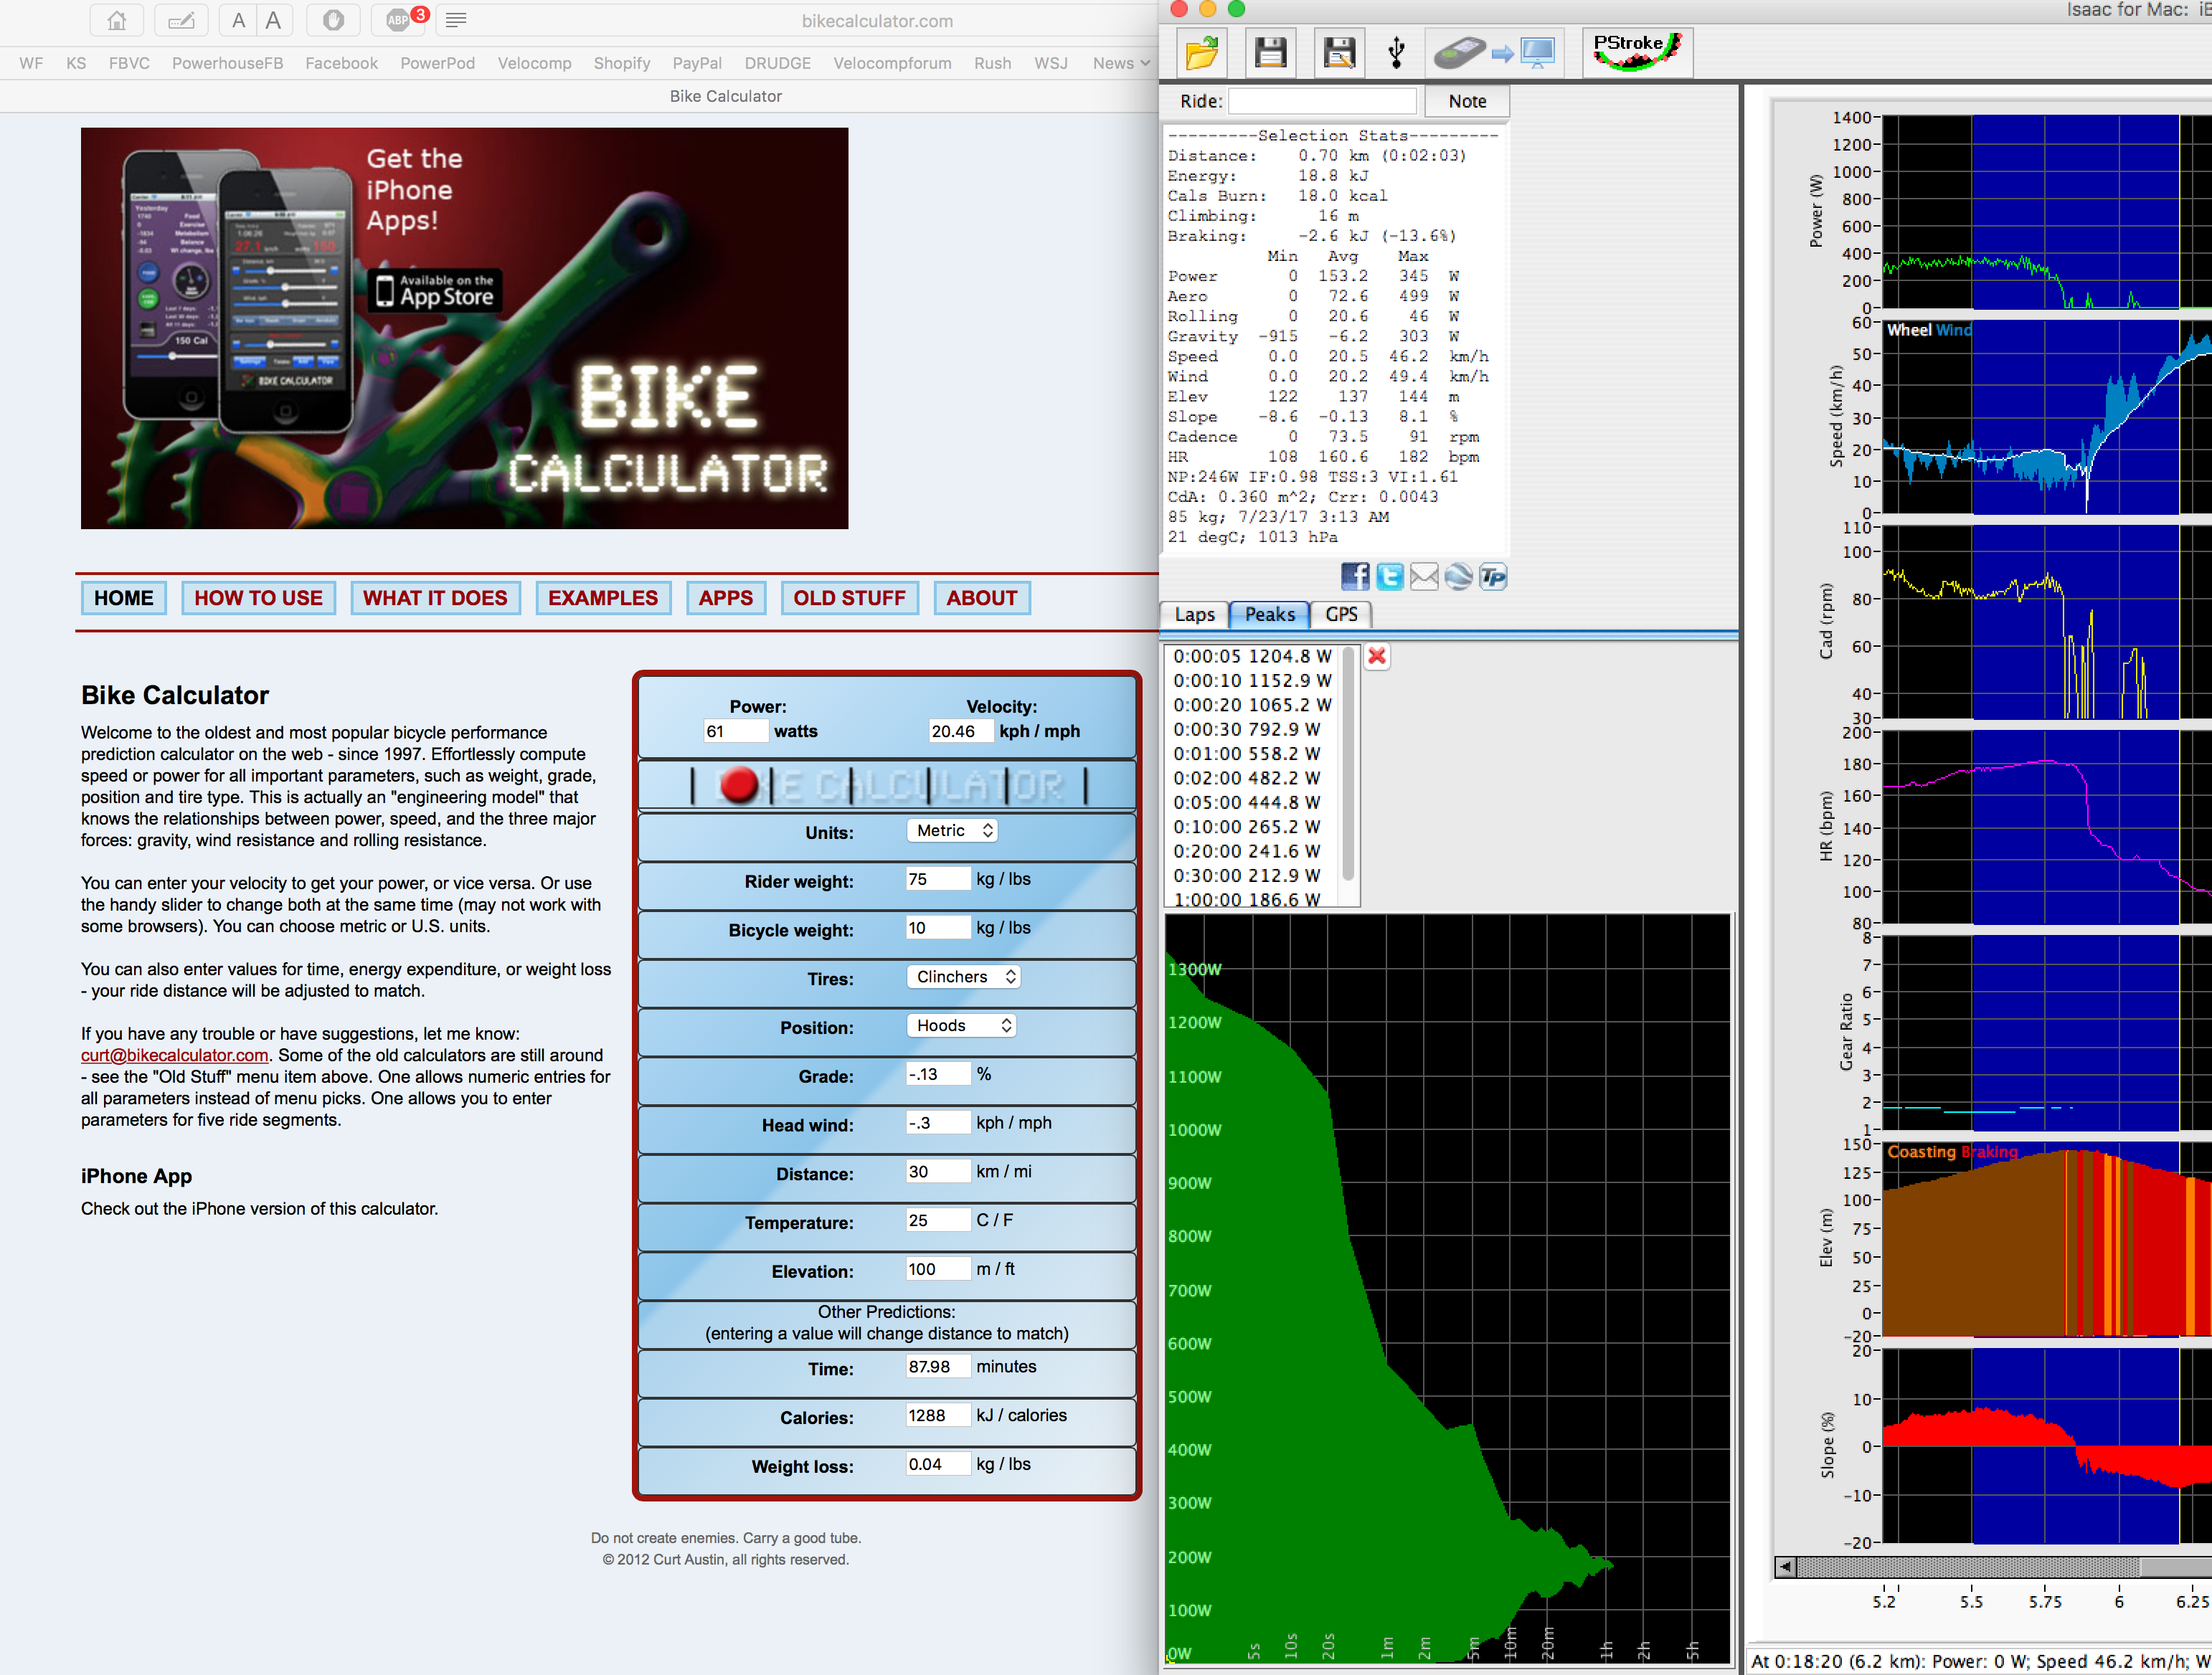Open WHAT IT DOES menu item

click(435, 598)
